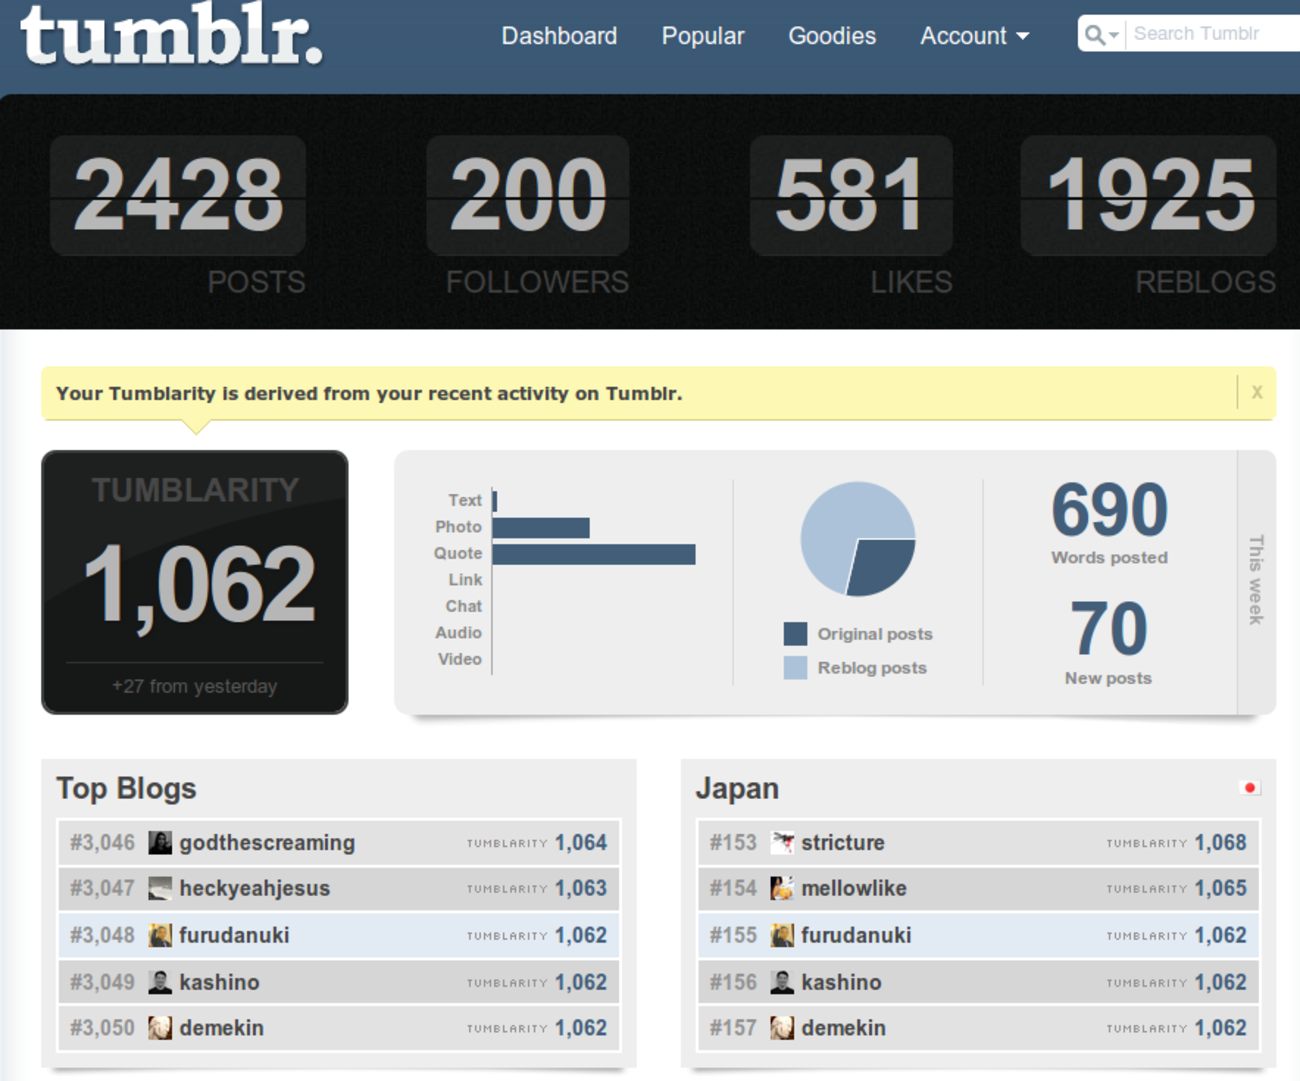Click heckyeahjesus's avatar in Top Blogs
The image size is (1300, 1081).
pos(160,888)
